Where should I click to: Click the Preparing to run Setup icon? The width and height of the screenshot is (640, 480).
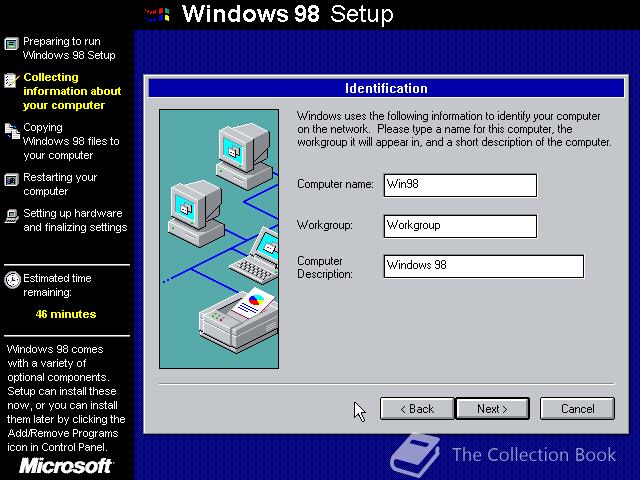(x=11, y=43)
